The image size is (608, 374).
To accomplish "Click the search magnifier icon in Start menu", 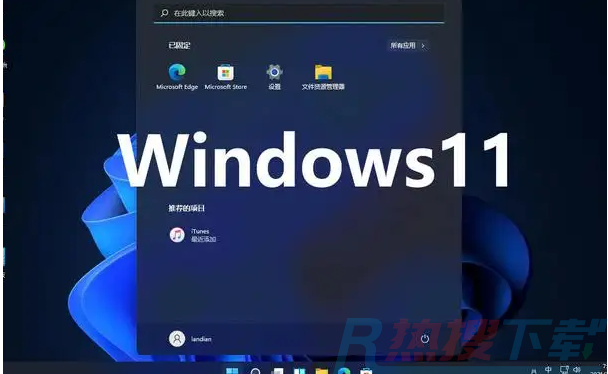I will click(164, 13).
